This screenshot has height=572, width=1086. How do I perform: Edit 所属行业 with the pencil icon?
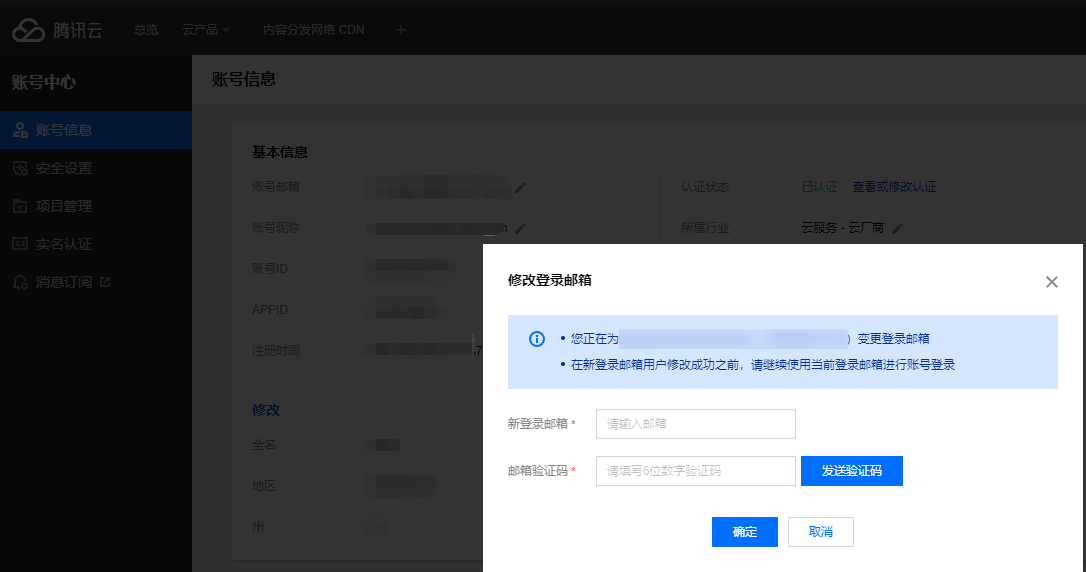click(x=897, y=228)
